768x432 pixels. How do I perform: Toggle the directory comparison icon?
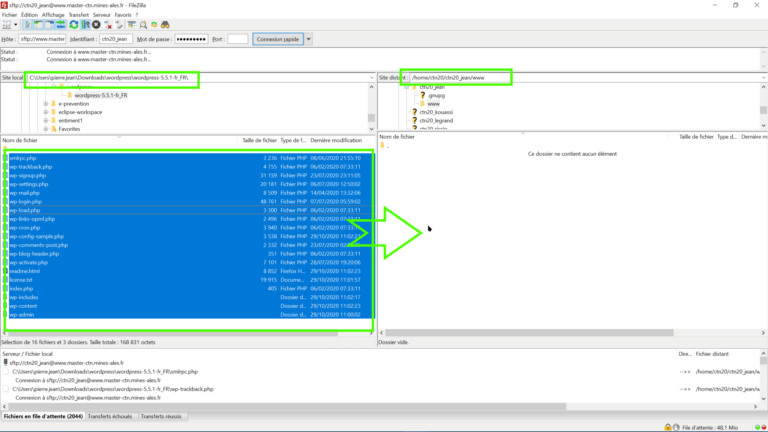click(x=141, y=25)
